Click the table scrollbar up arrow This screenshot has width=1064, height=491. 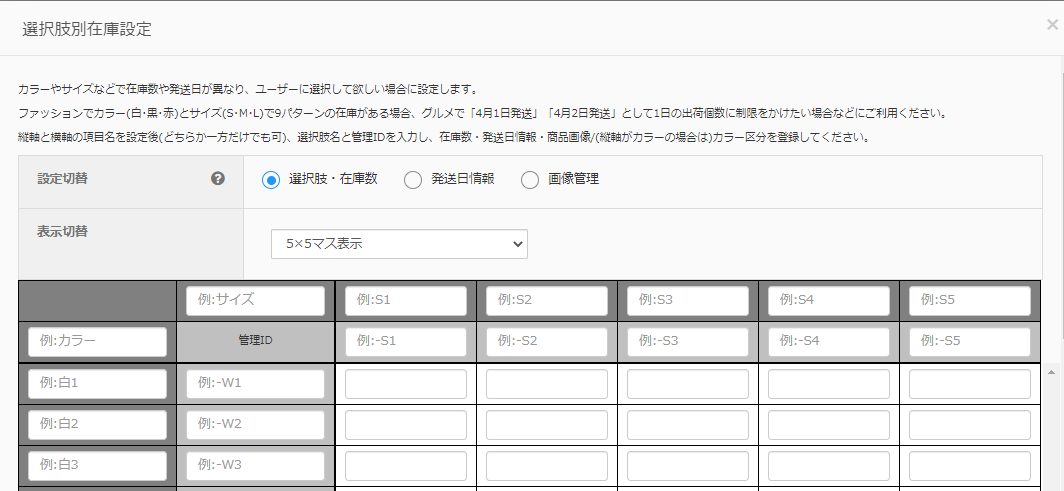pyautogui.click(x=1051, y=372)
